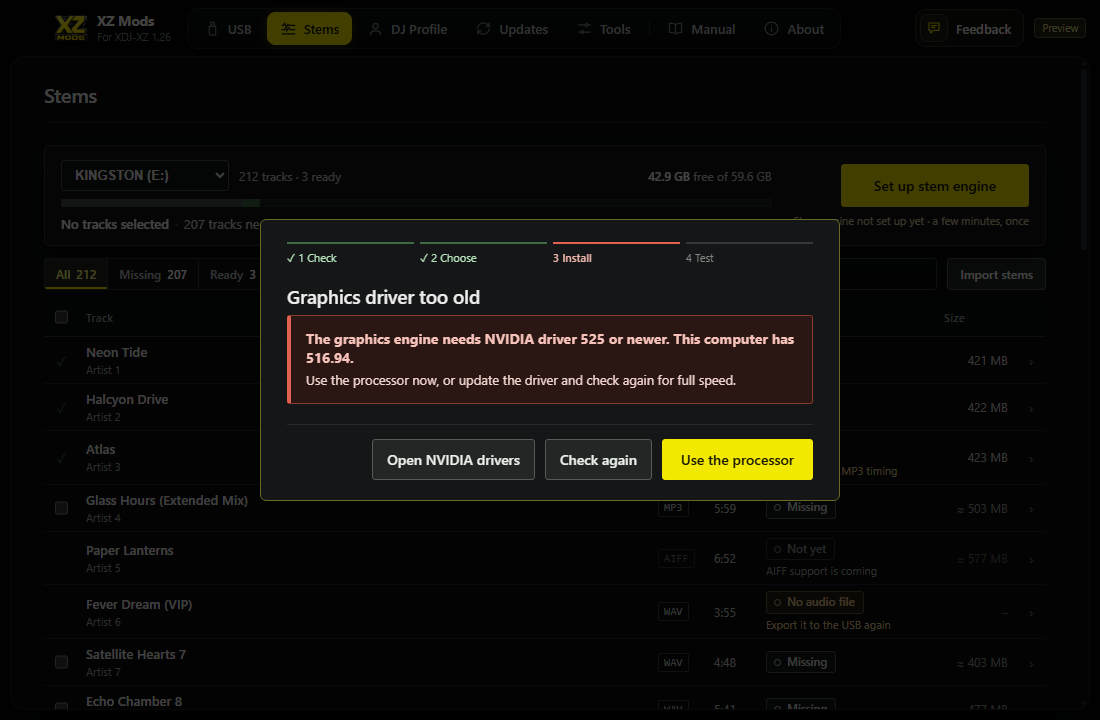Click the Fever Dream (VIP) track title
Viewport: 1100px width, 720px height.
point(139,604)
